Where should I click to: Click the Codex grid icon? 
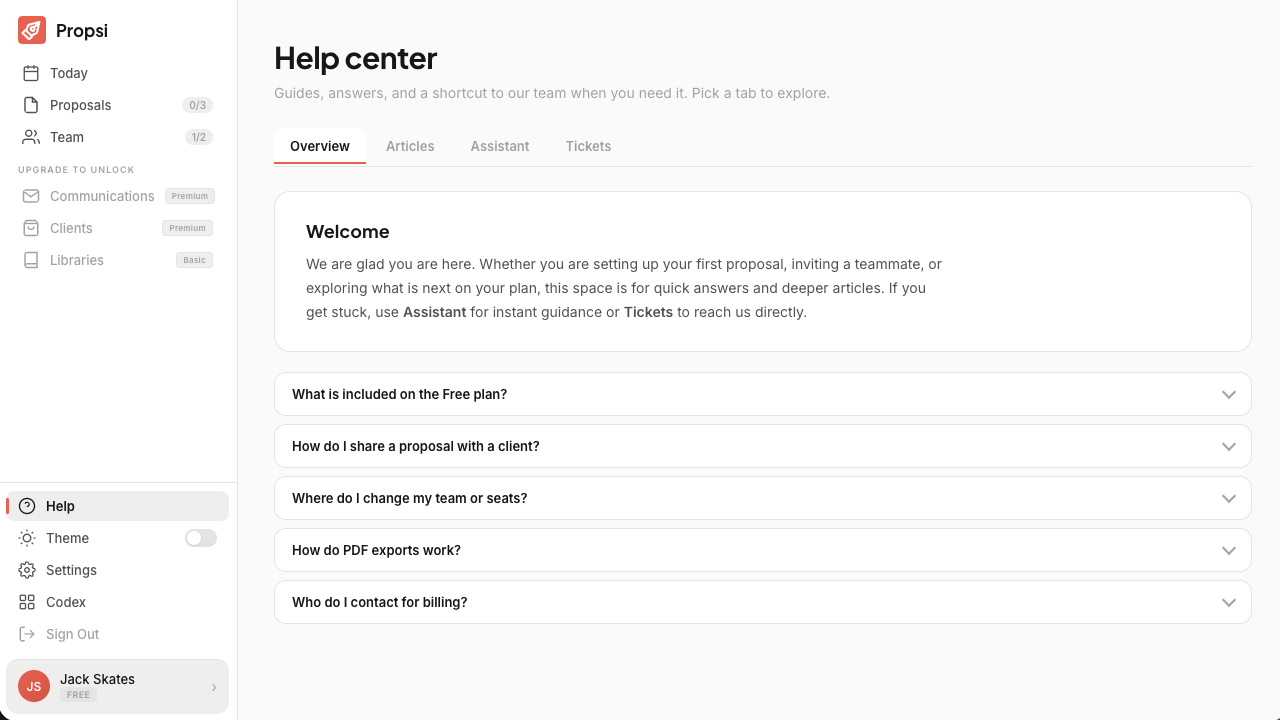point(27,602)
